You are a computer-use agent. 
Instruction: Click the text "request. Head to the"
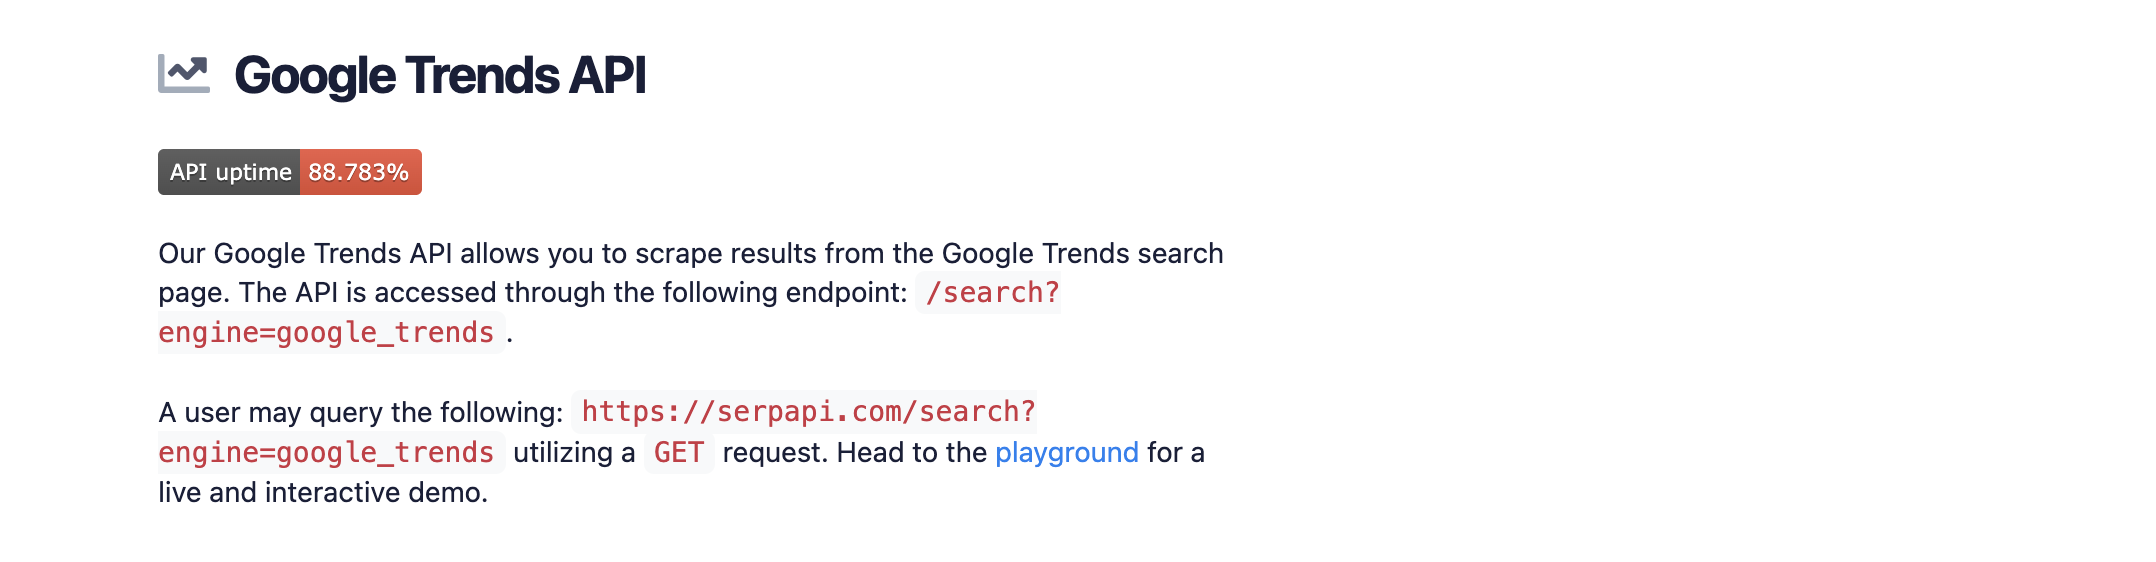click(854, 453)
